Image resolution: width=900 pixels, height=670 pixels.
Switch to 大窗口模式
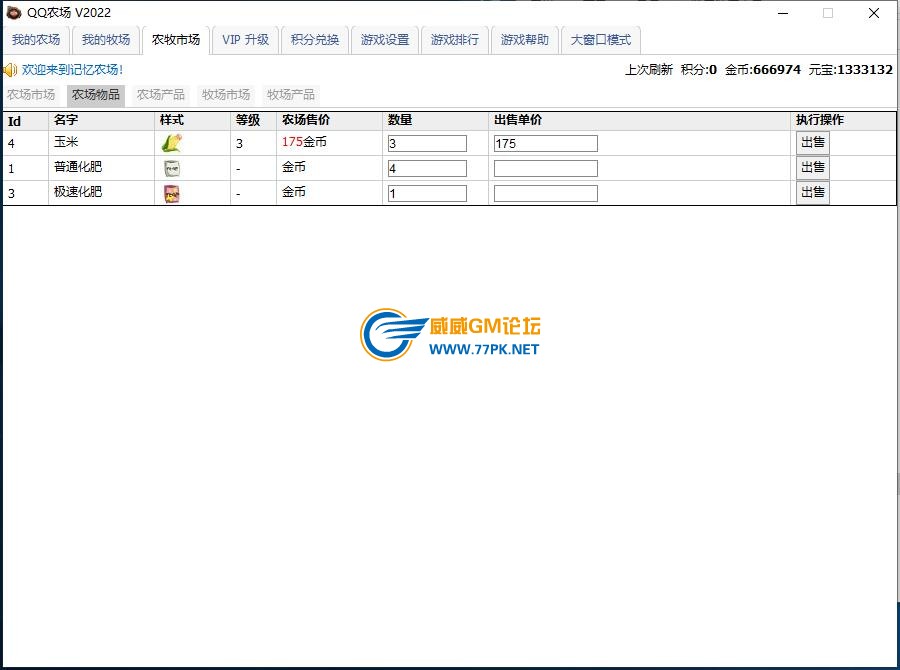(601, 40)
